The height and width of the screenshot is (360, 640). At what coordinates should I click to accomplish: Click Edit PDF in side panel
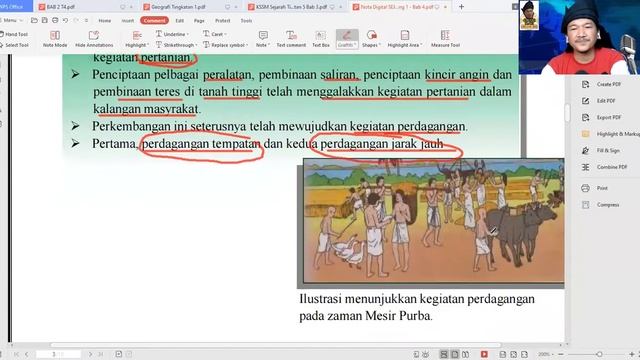point(599,100)
